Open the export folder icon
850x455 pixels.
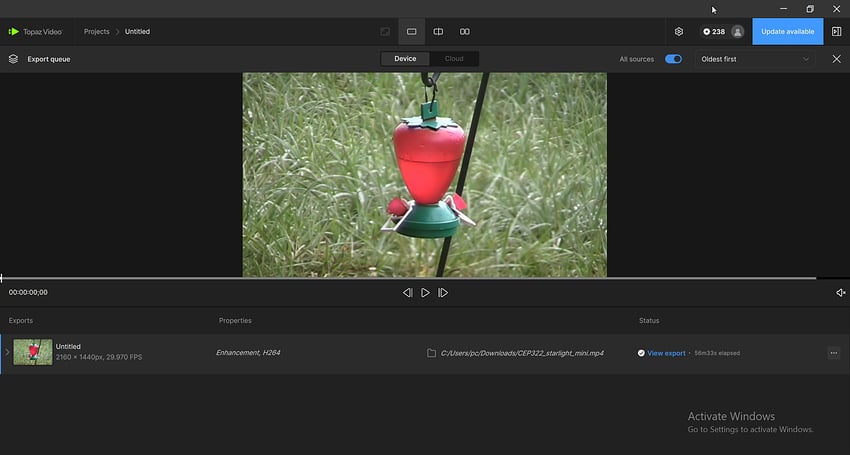click(431, 353)
